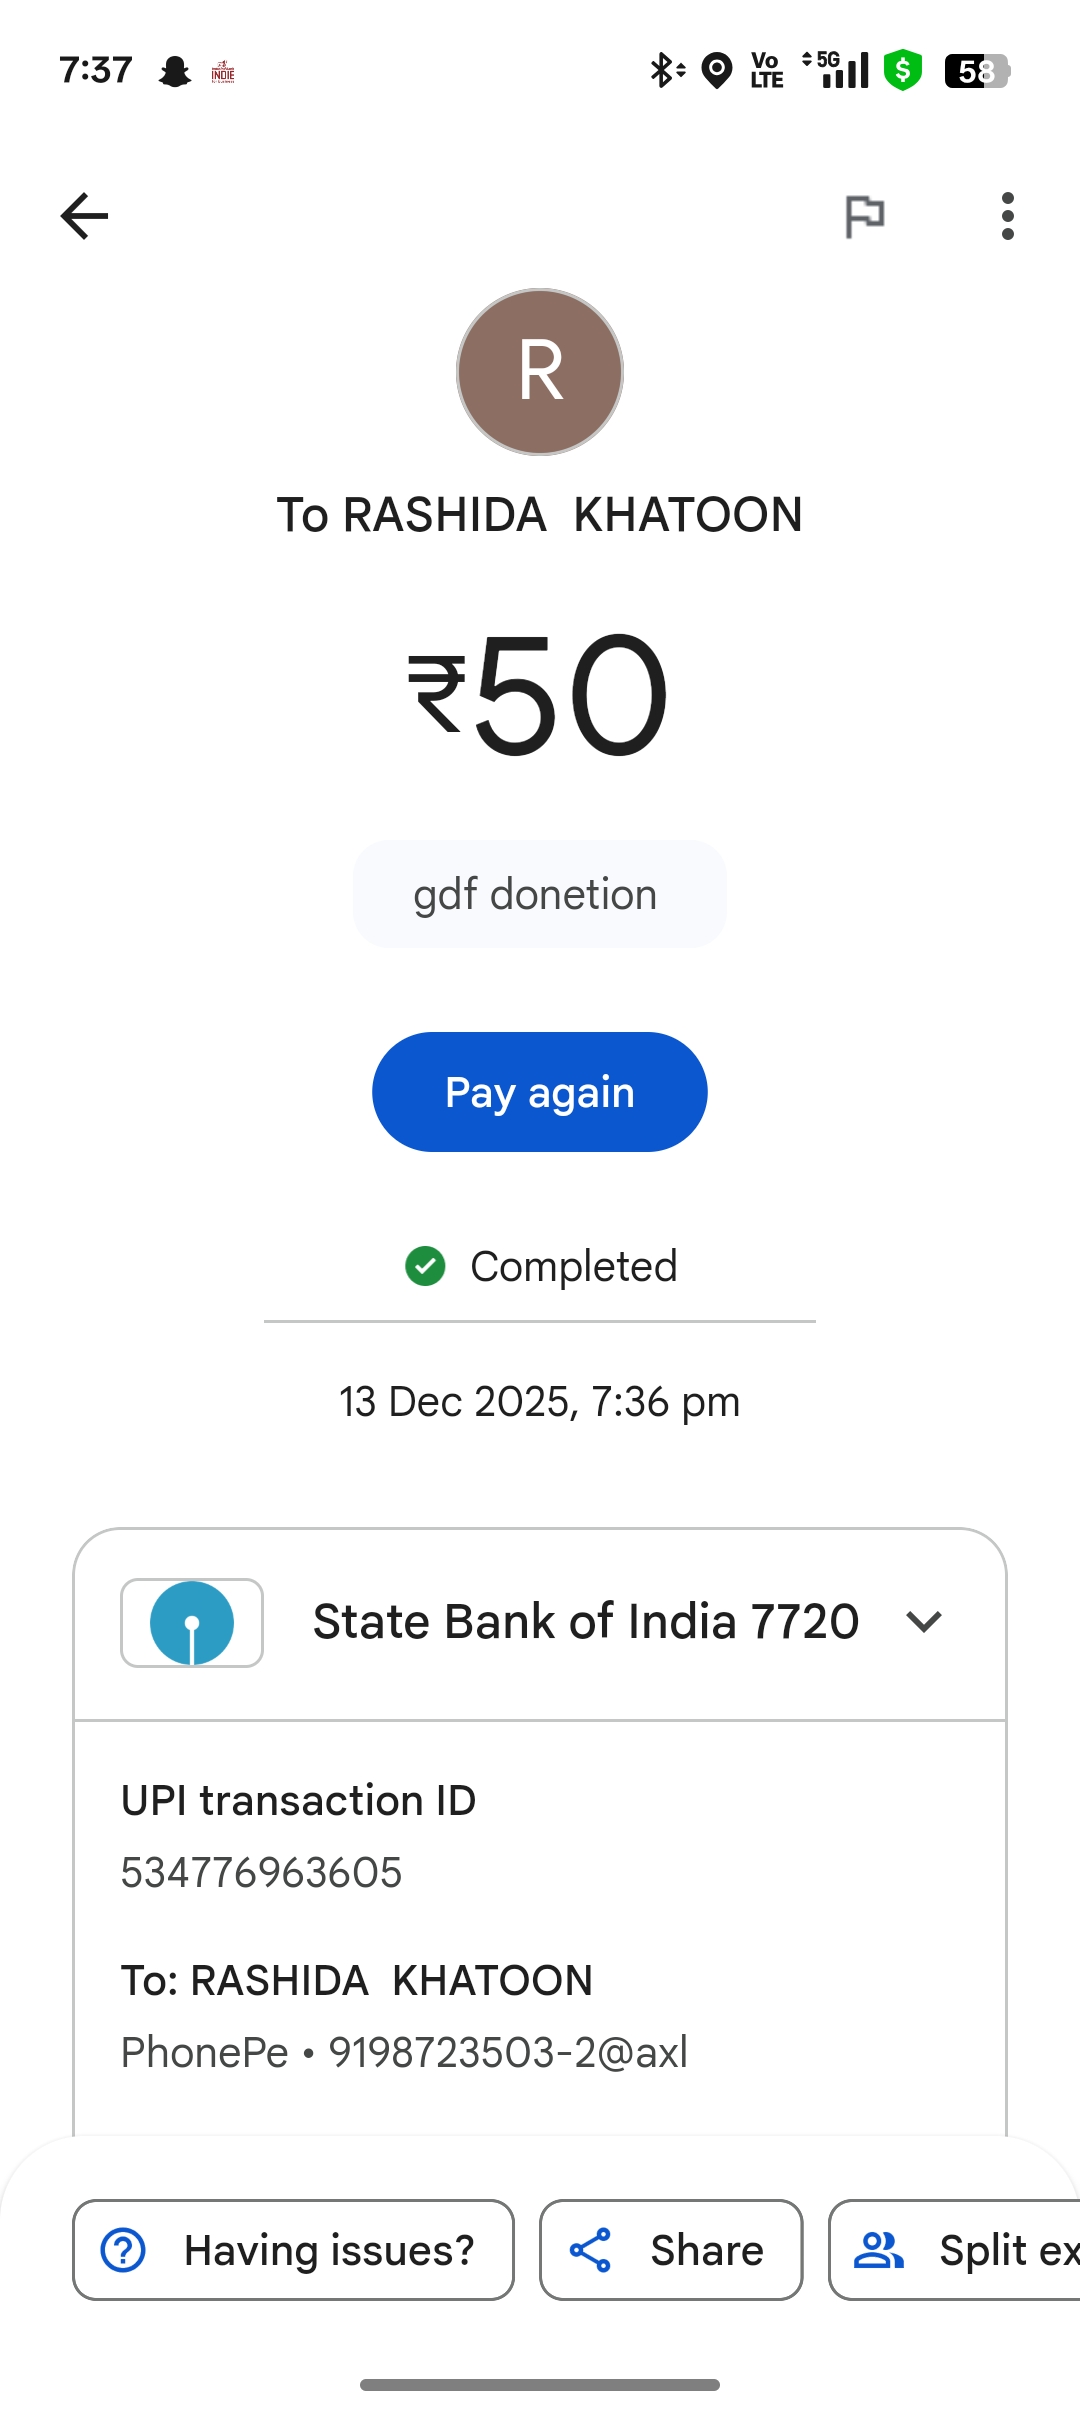
Task: Tap the share network icon
Action: point(590,2250)
